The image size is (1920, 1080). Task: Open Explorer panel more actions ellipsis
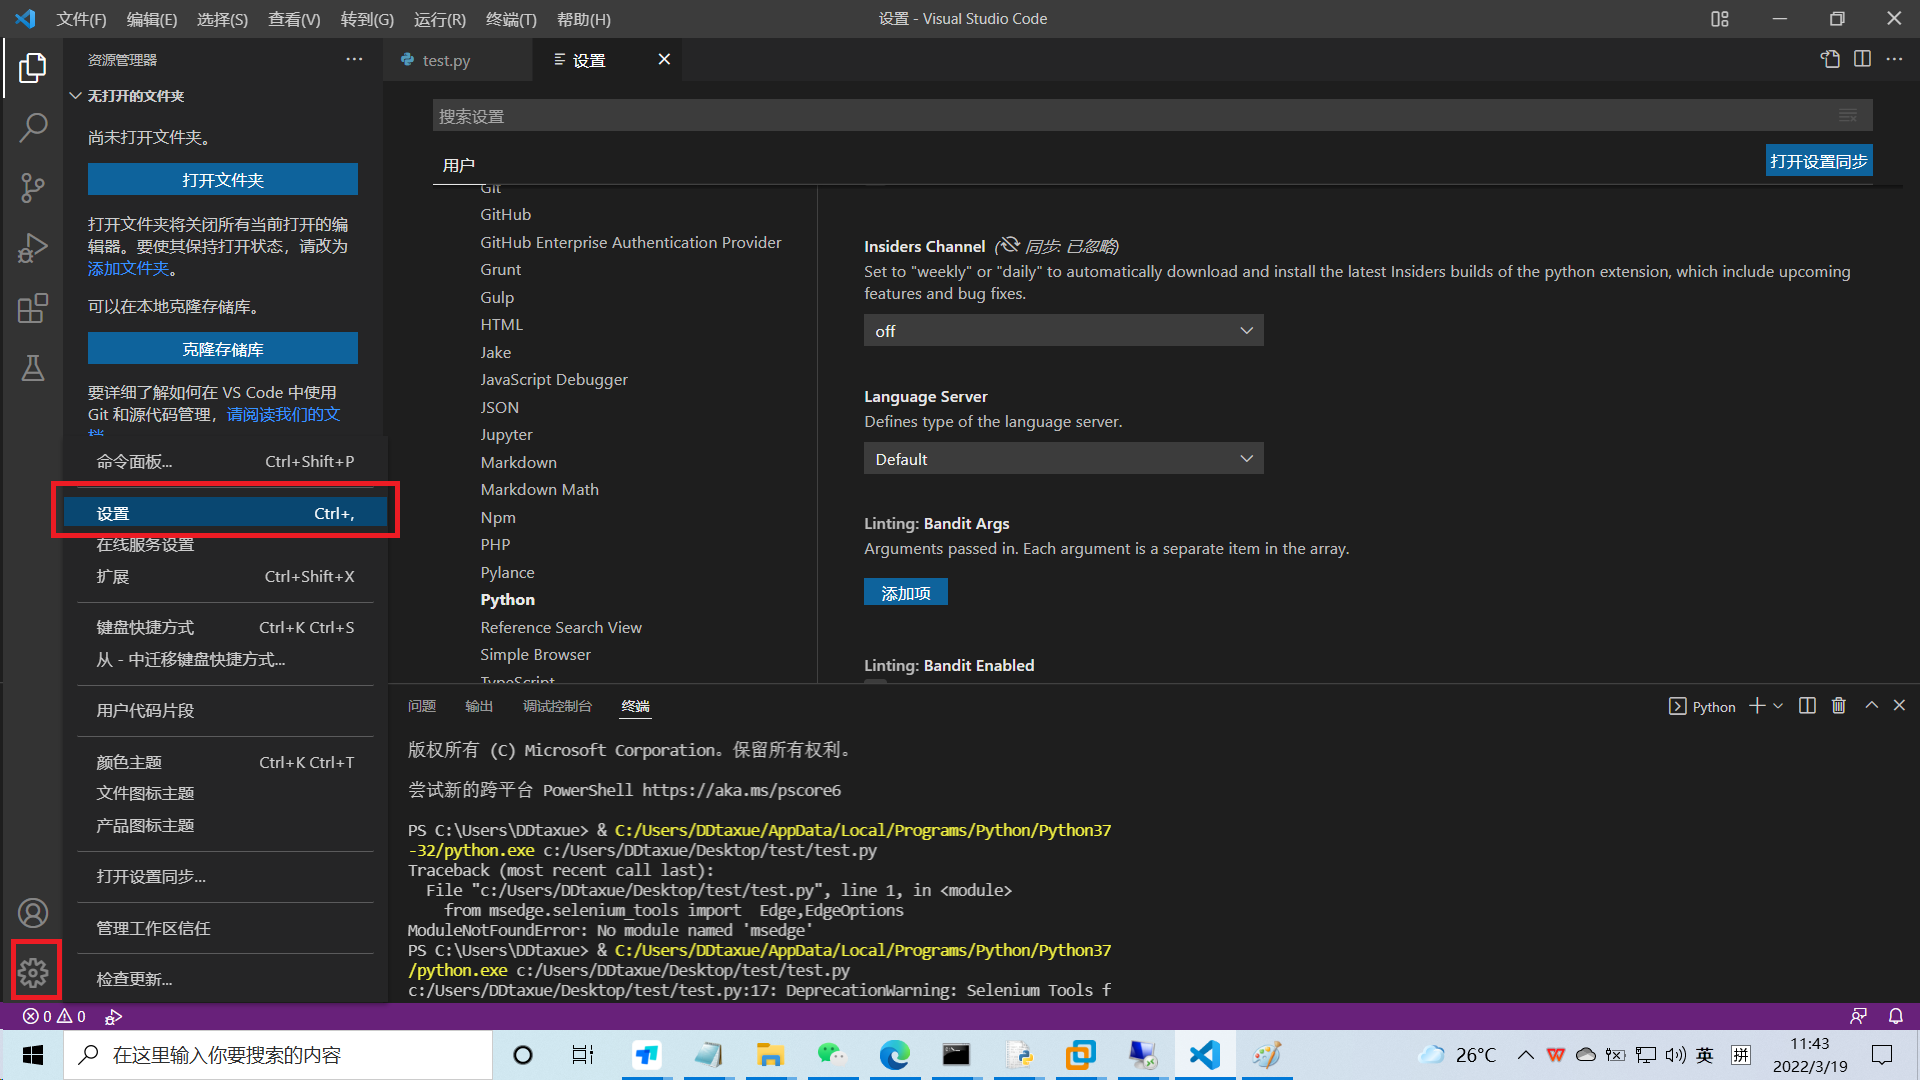354,60
